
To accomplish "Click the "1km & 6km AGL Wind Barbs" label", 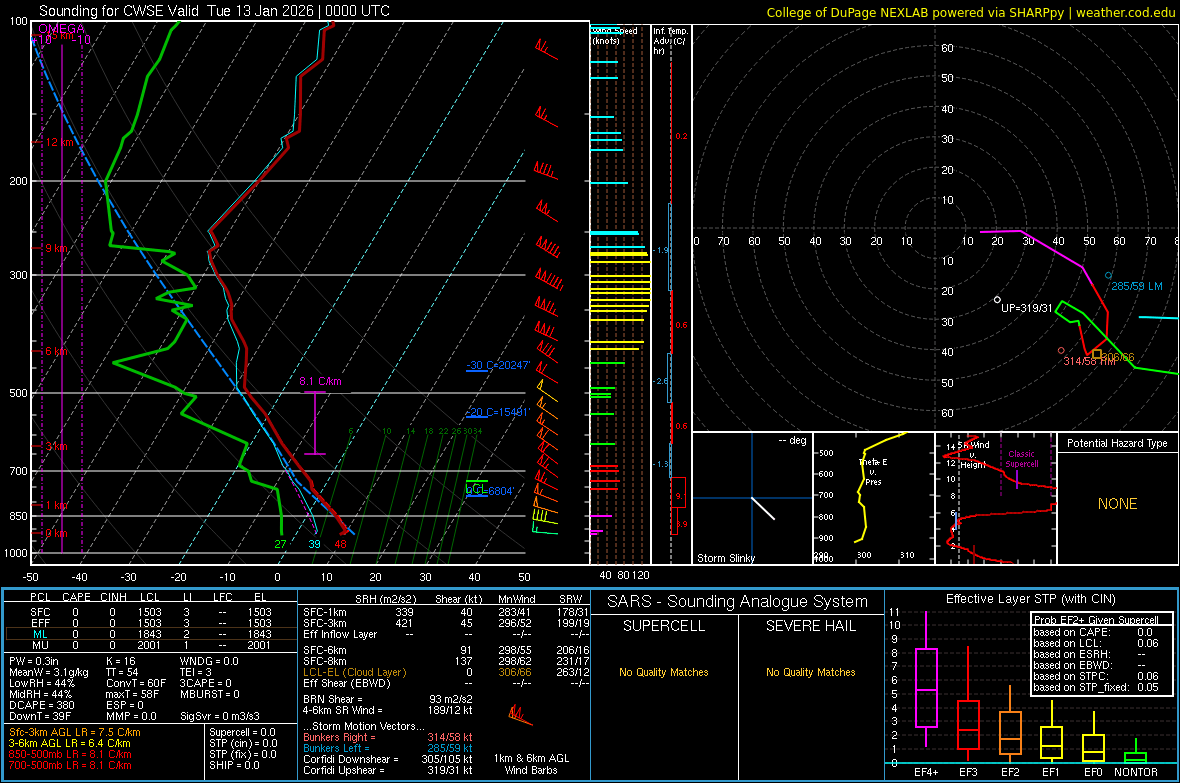I will point(531,764).
